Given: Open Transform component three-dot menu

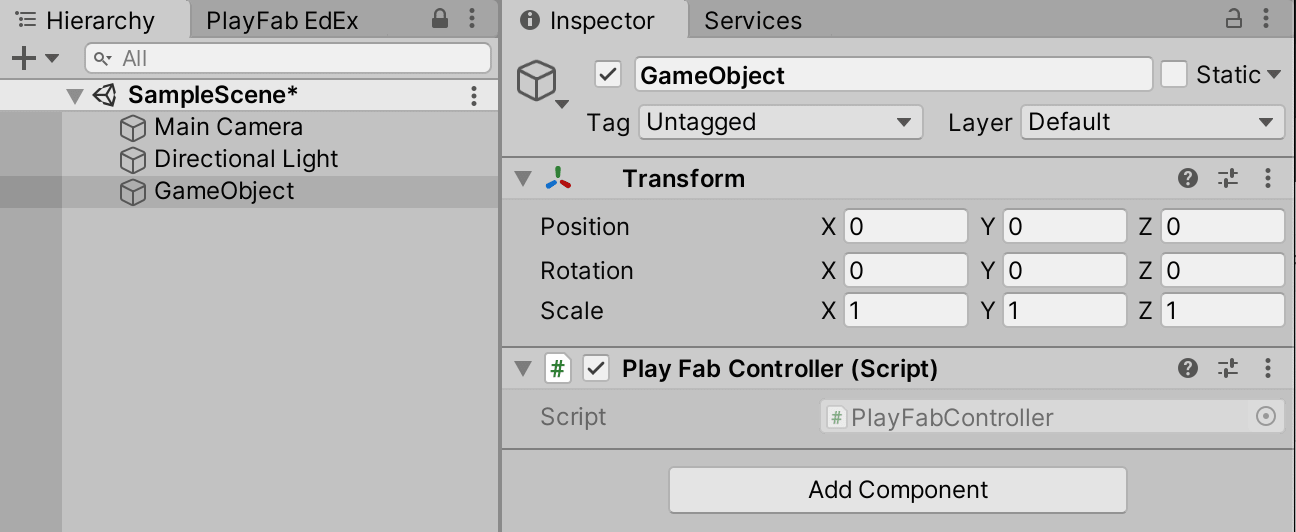Looking at the screenshot, I should [1268, 179].
